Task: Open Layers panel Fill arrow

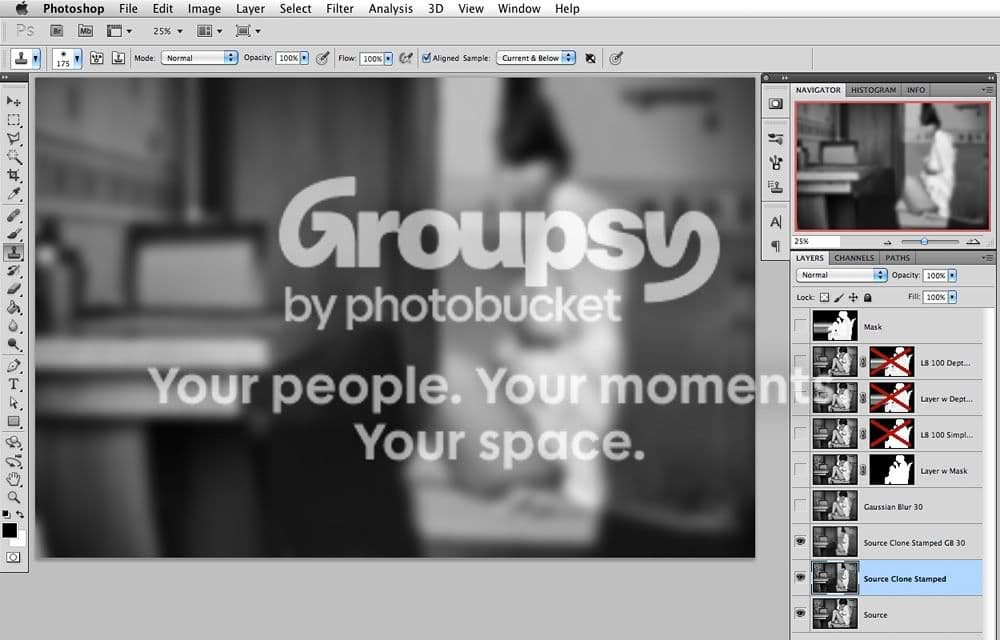Action: 952,297
